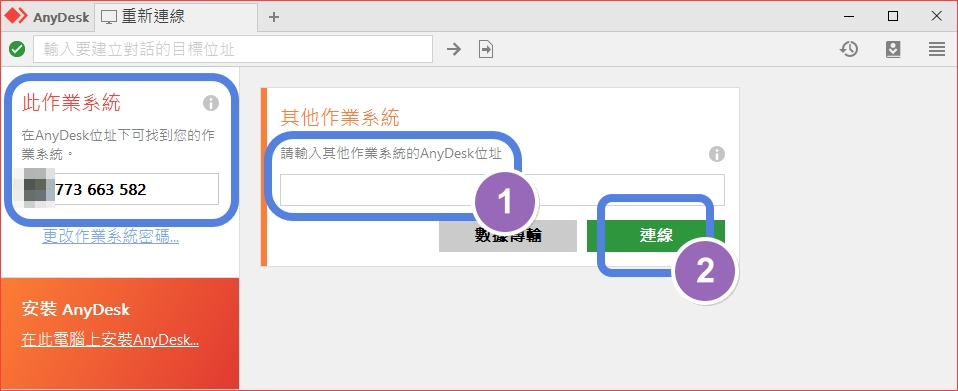Screen dimensions: 958x391
Task: Click the connect arrow icon
Action: click(453, 49)
